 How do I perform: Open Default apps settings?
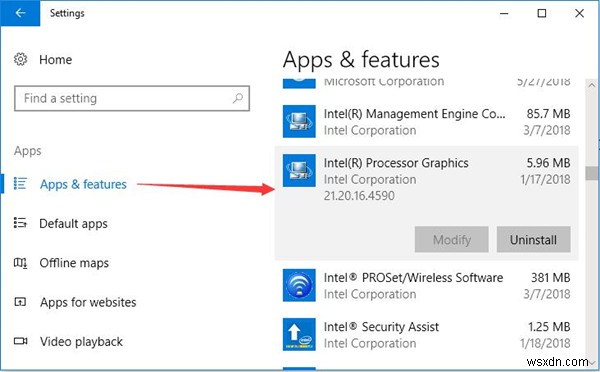73,224
